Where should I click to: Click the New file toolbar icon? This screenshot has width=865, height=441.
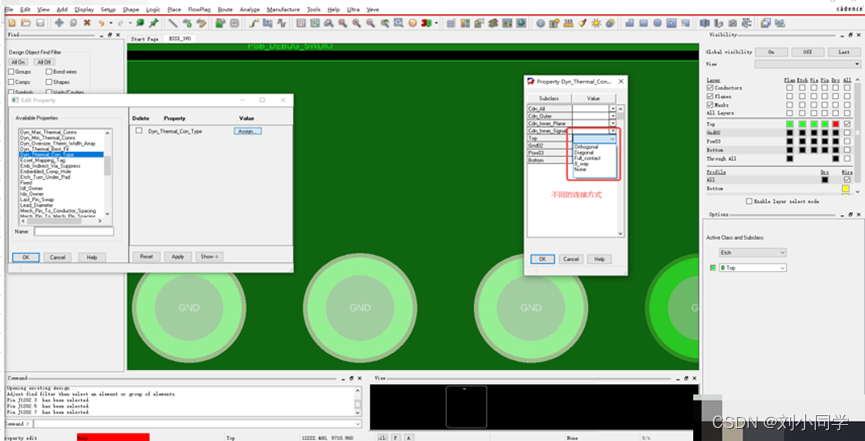(x=12, y=23)
